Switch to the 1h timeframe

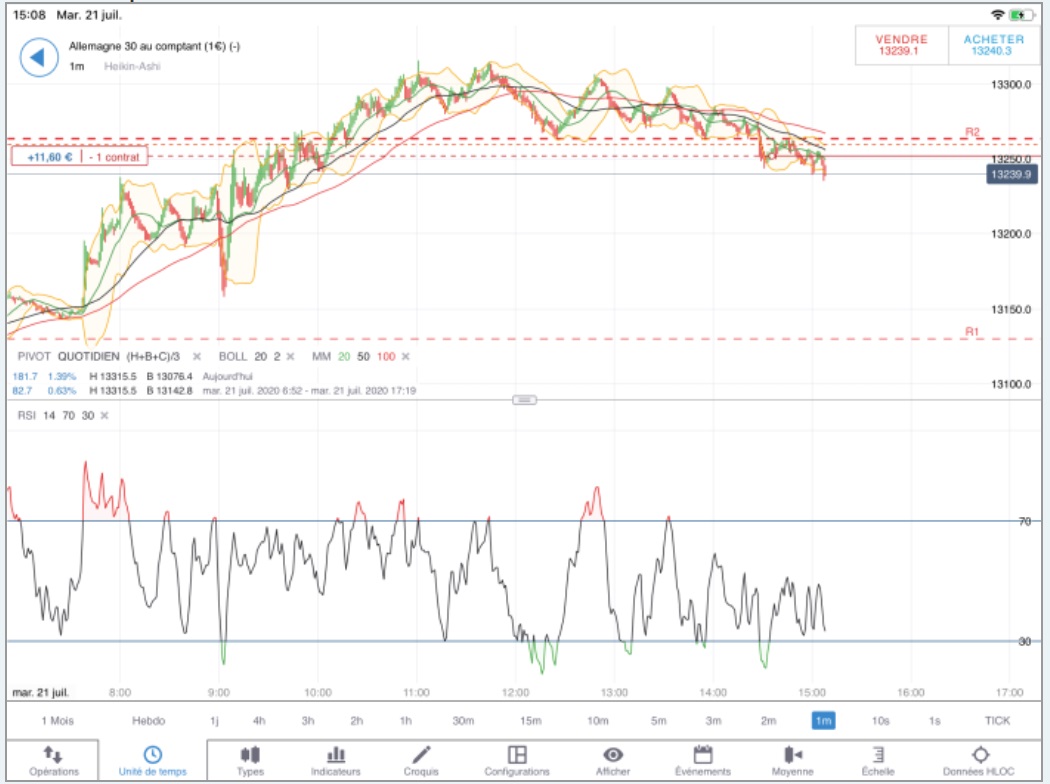(406, 721)
